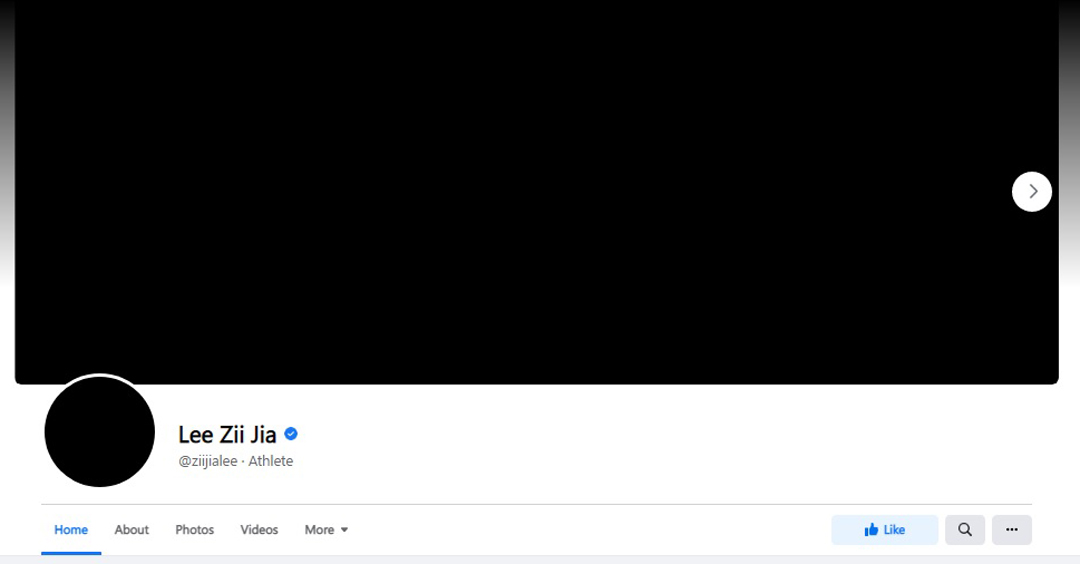Open the More menu in the page tabs
Viewport: 1080px width, 564px height.
(326, 530)
